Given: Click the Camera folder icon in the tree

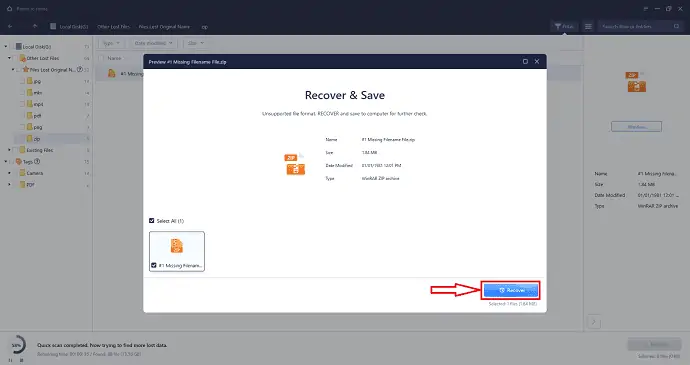Looking at the screenshot, I should coord(22,173).
